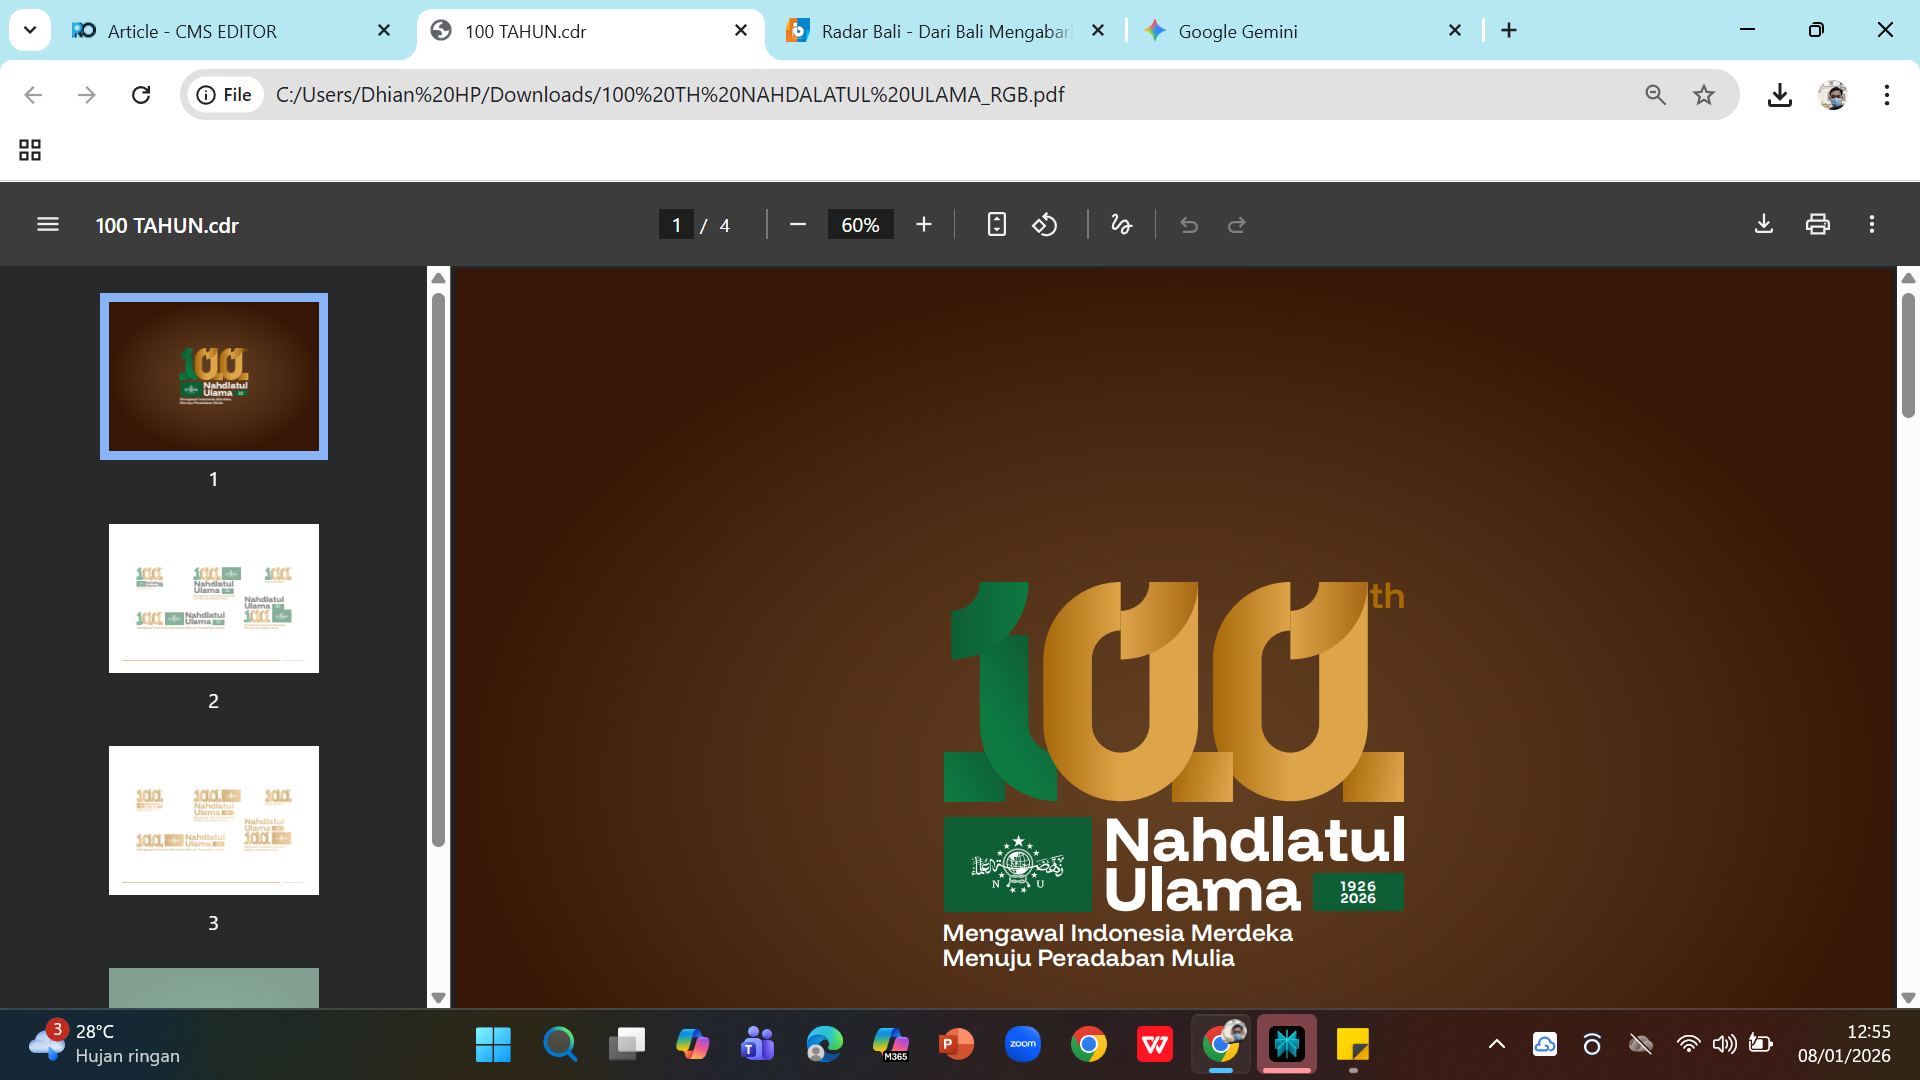The height and width of the screenshot is (1080, 1920).
Task: Rotate the PDF counterclockwise
Action: tap(1045, 225)
